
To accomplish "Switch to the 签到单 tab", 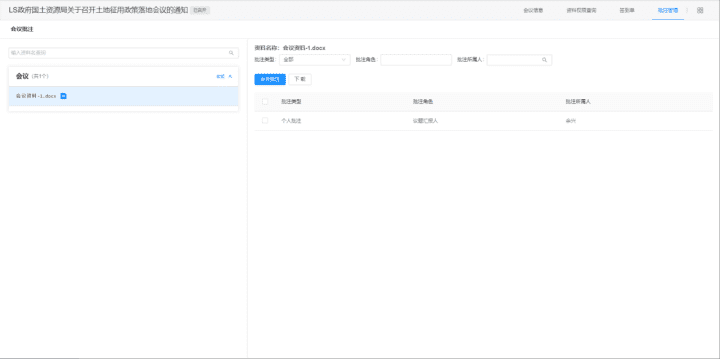I will 627,10.
